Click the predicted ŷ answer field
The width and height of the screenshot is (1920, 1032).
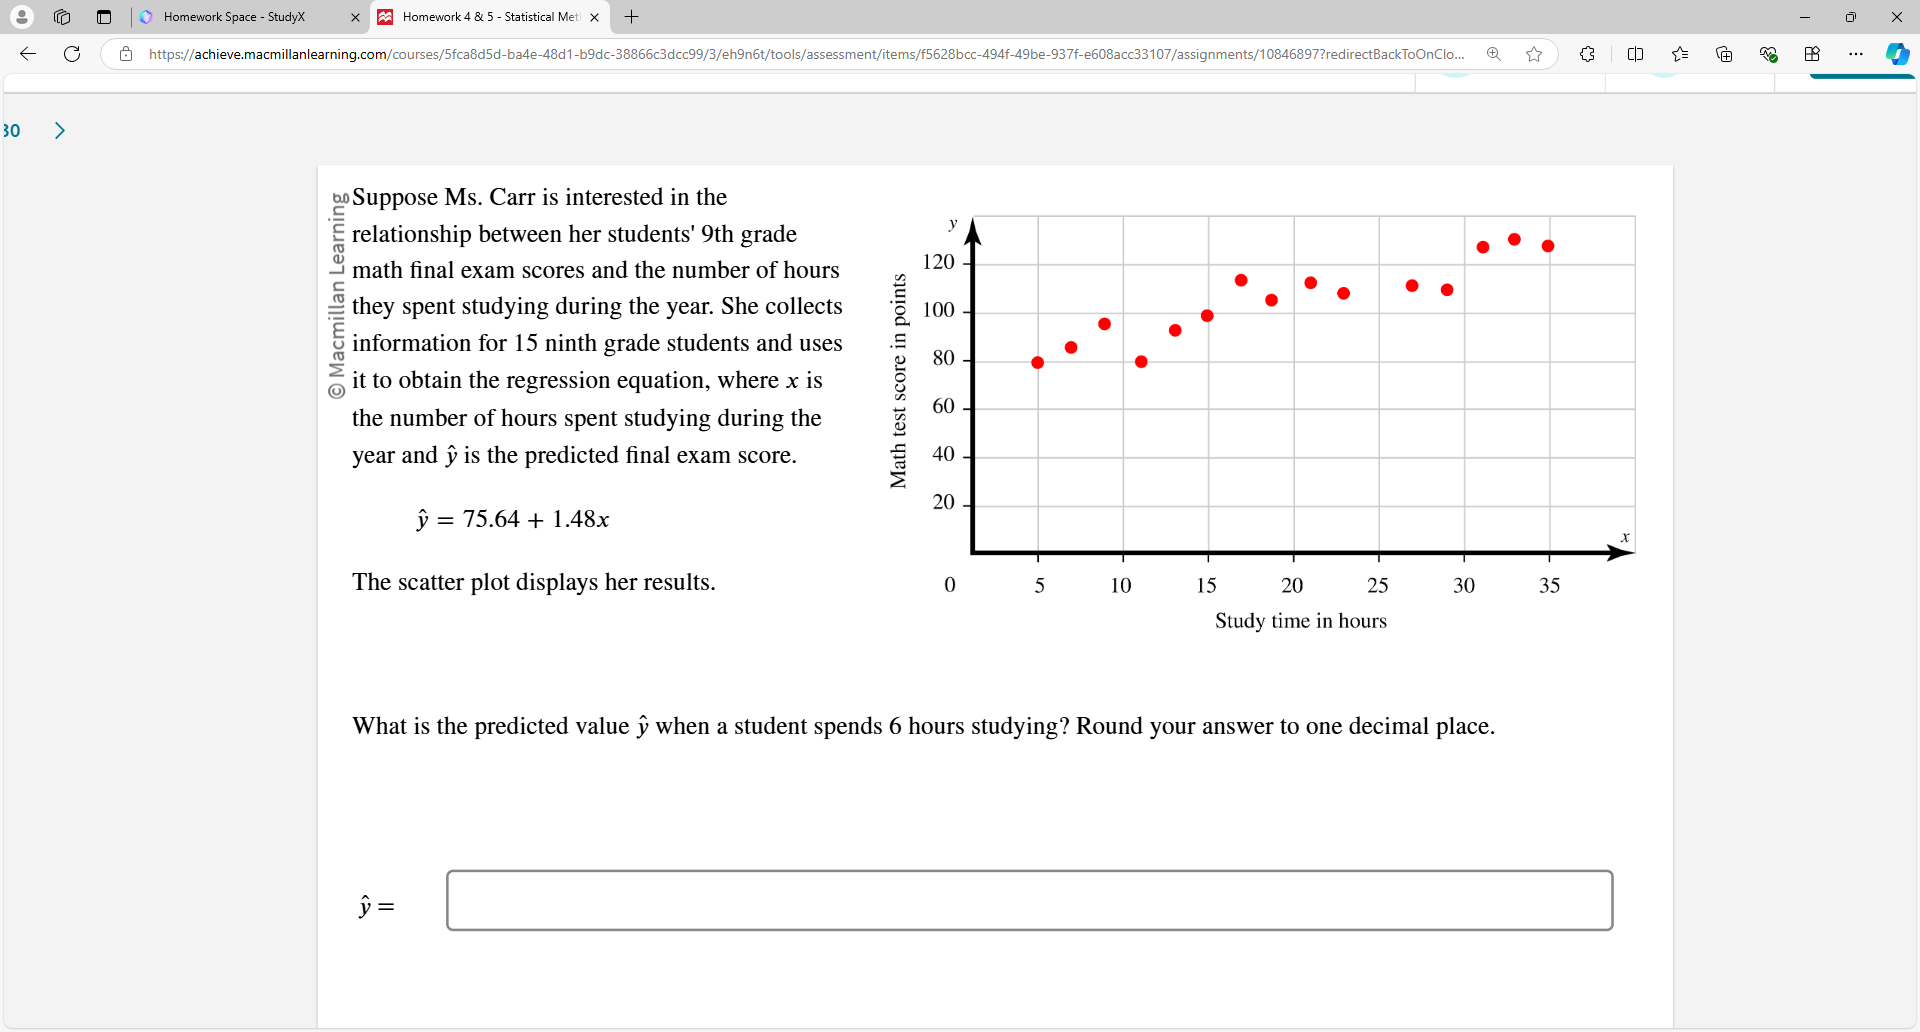(x=1029, y=900)
